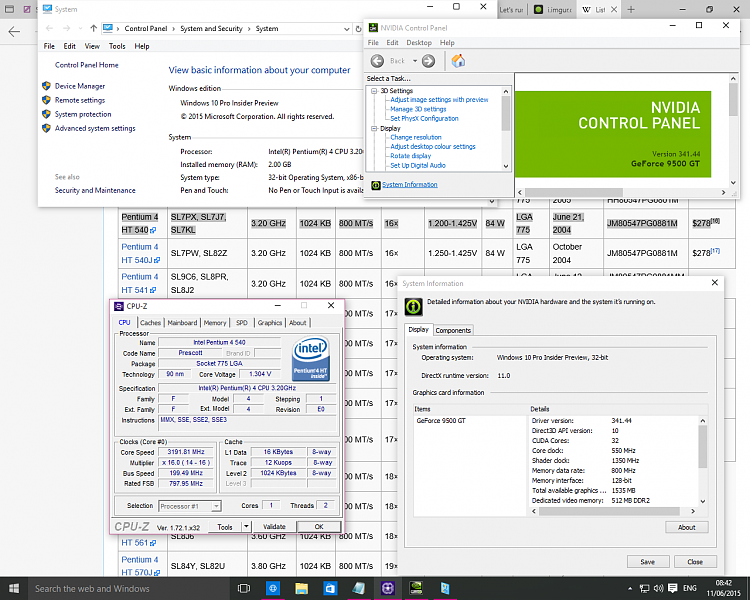Open Help menu in NVIDIA Control Panel

point(447,43)
